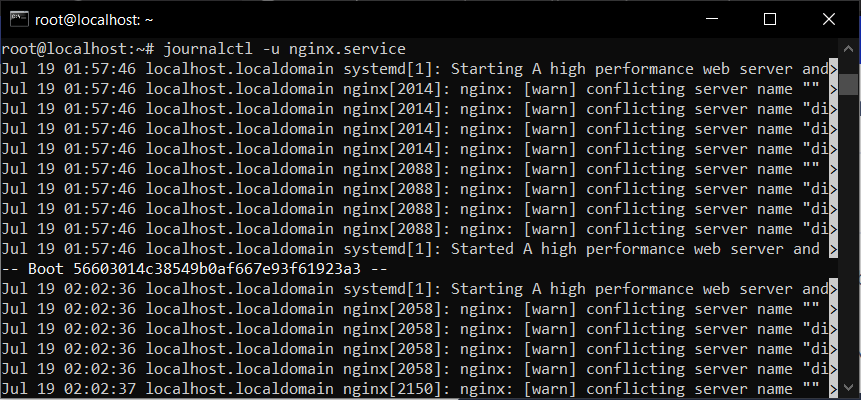
Task: Click the nginx[2014] line with server name ""
Action: [x=419, y=89]
